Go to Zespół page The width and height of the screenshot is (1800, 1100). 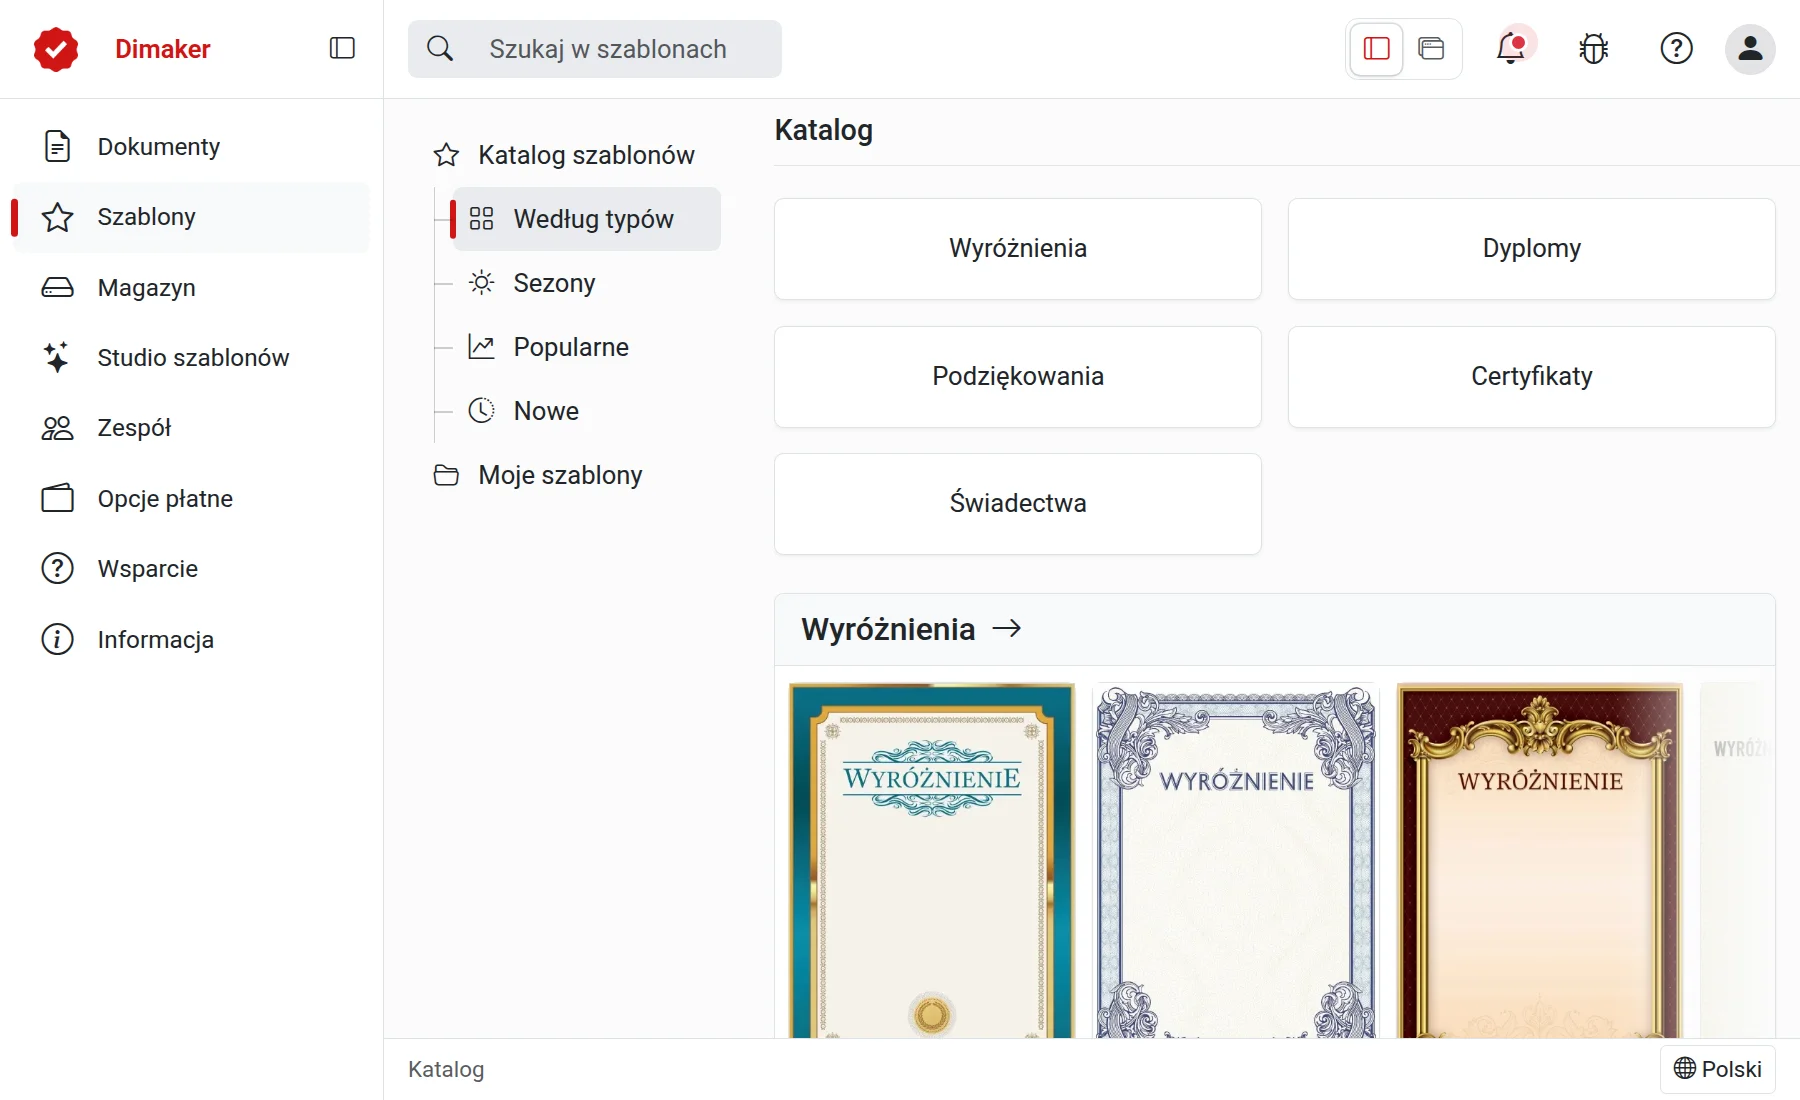tap(190, 428)
